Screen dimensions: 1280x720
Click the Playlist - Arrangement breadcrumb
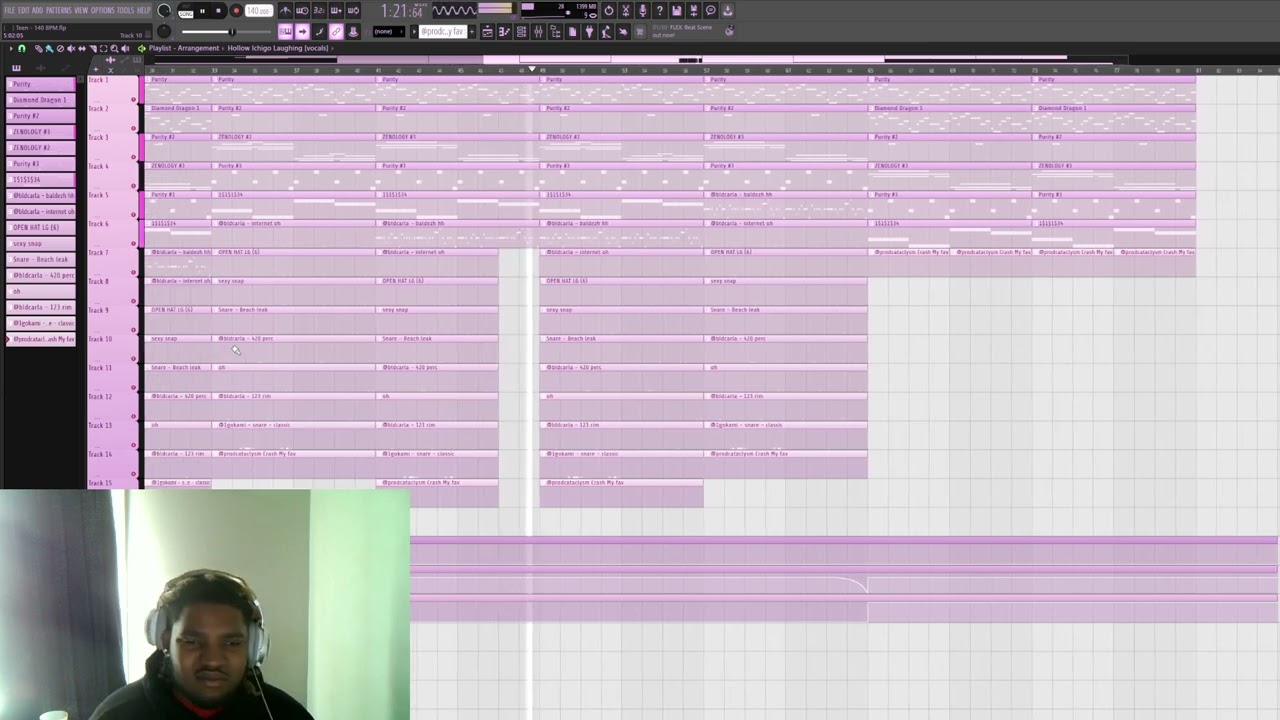(x=184, y=48)
